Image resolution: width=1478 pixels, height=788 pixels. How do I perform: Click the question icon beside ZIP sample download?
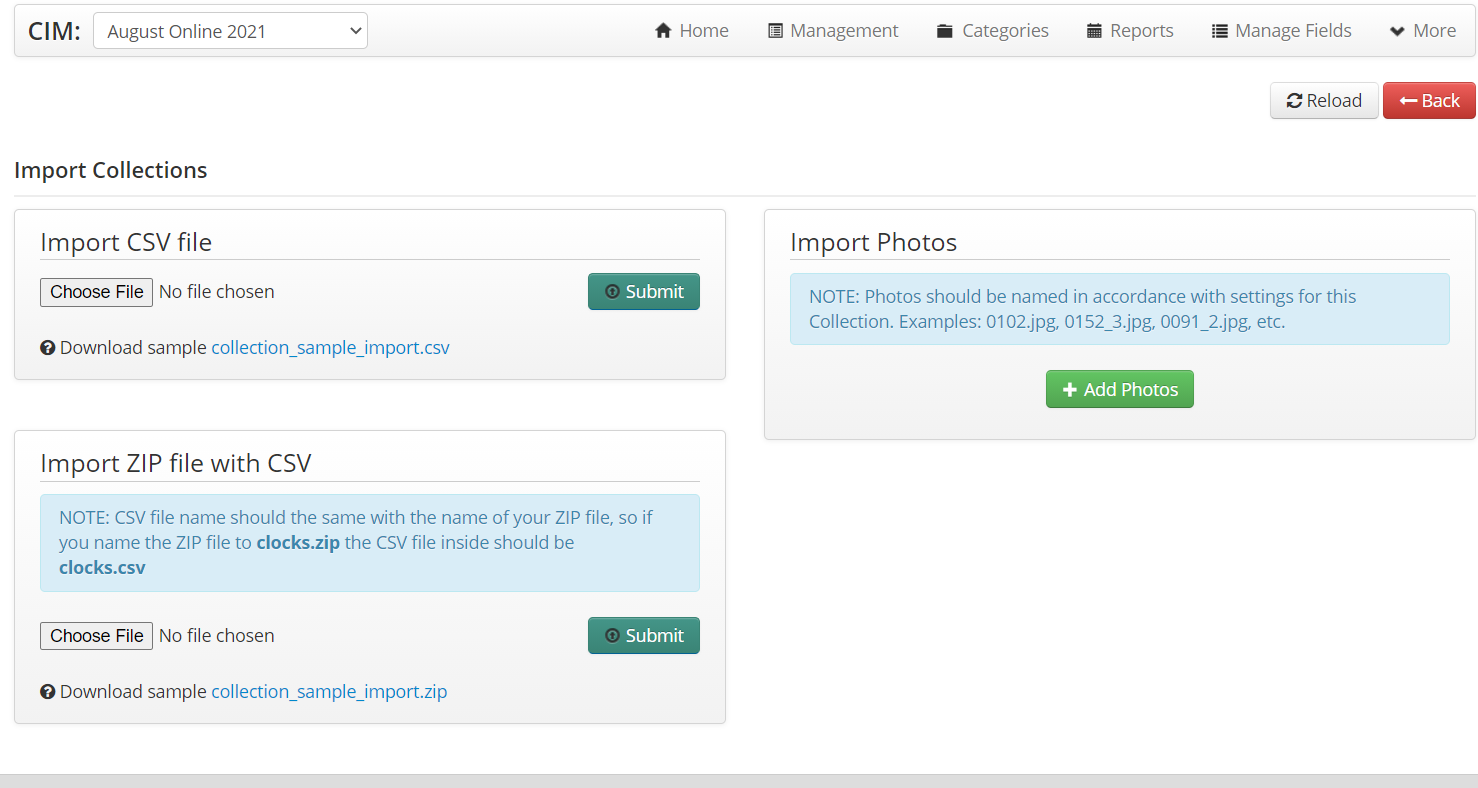coord(47,692)
